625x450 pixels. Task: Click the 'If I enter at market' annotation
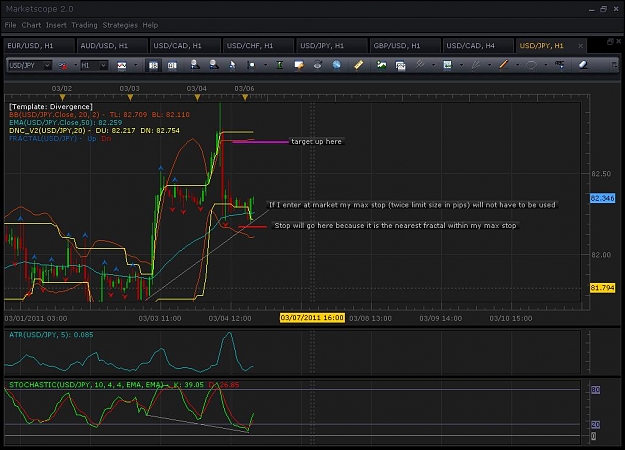click(412, 205)
